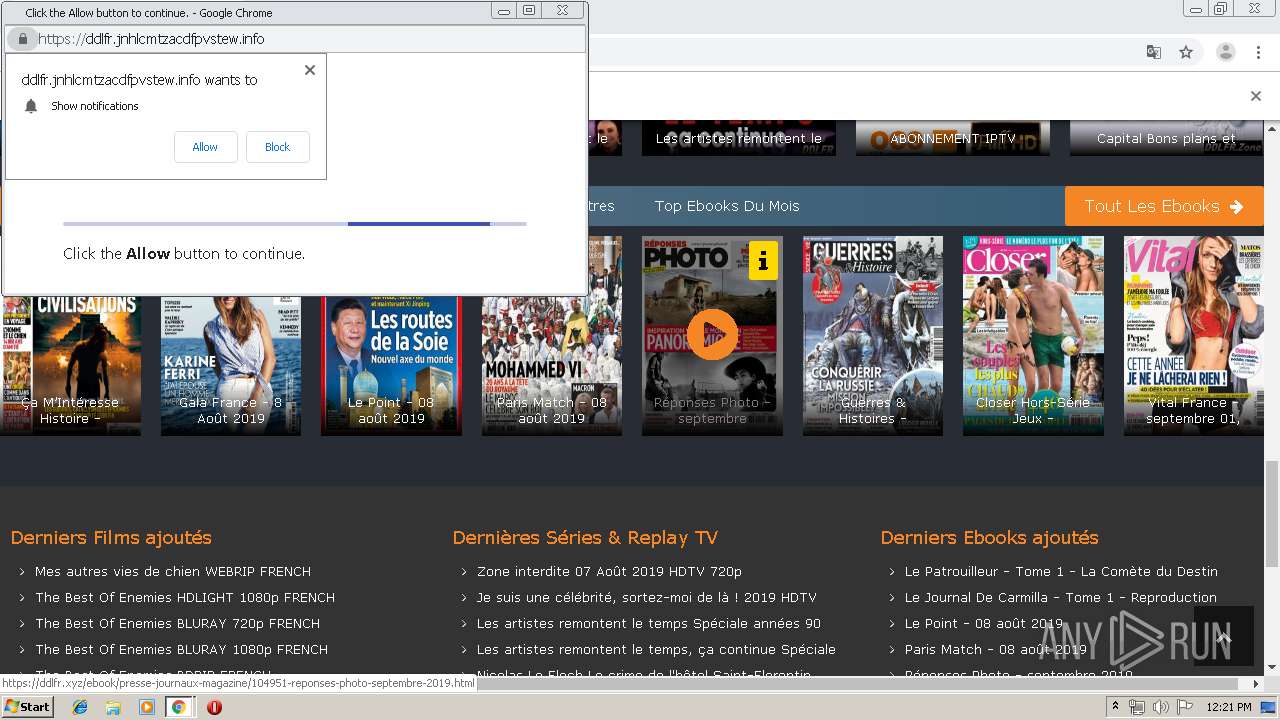Viewport: 1280px width, 720px height.
Task: Click the back-to-top arrow button
Action: 1223,636
